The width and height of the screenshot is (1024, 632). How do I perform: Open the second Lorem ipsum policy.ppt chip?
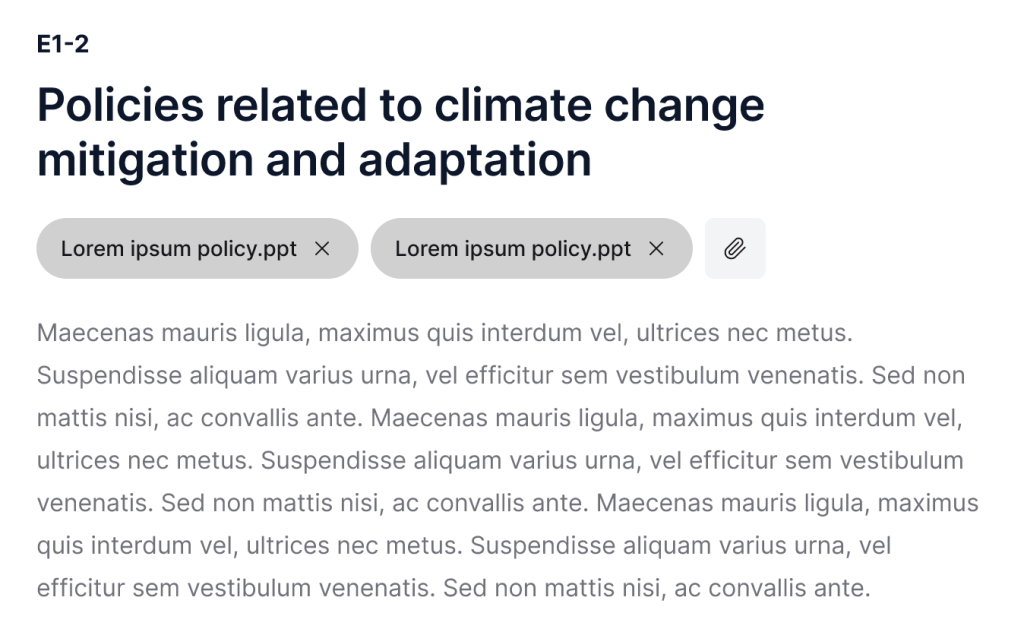pyautogui.click(x=513, y=249)
